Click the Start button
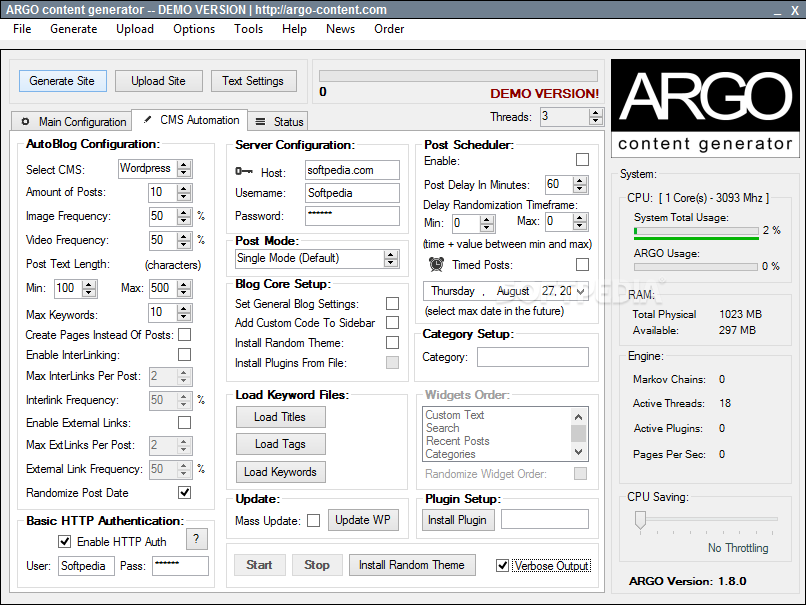806x605 pixels. (x=259, y=565)
